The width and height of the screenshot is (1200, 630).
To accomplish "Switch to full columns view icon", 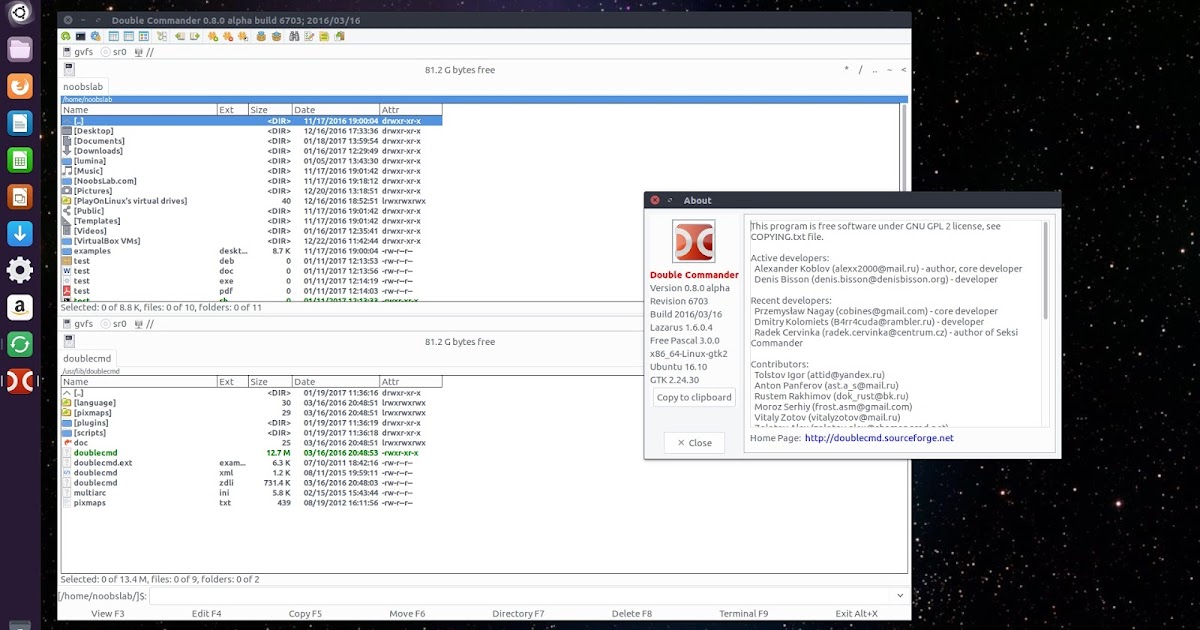I will coord(129,36).
